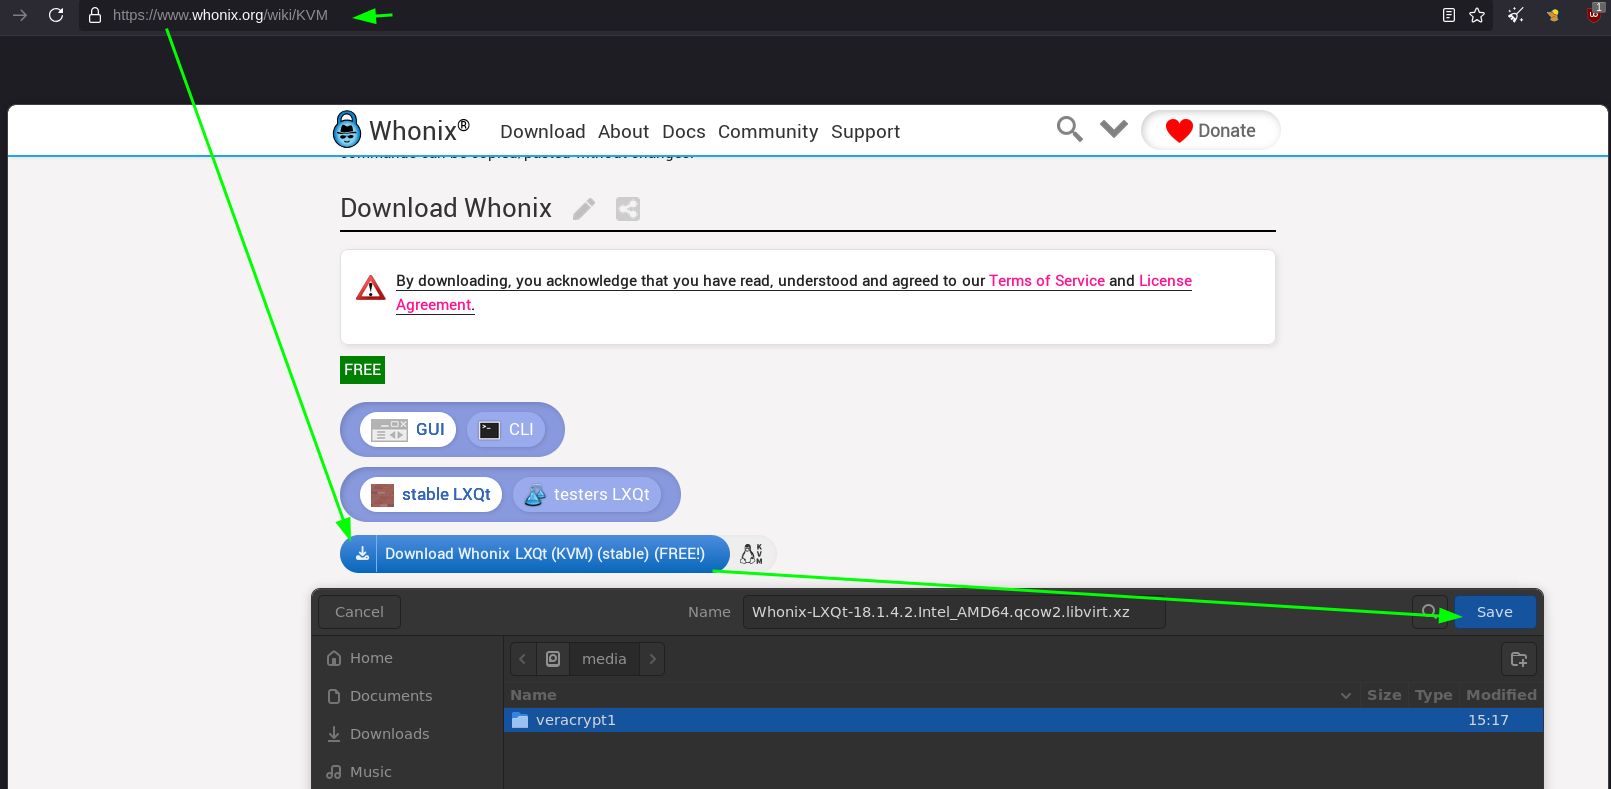Open the Community menu item

767,131
